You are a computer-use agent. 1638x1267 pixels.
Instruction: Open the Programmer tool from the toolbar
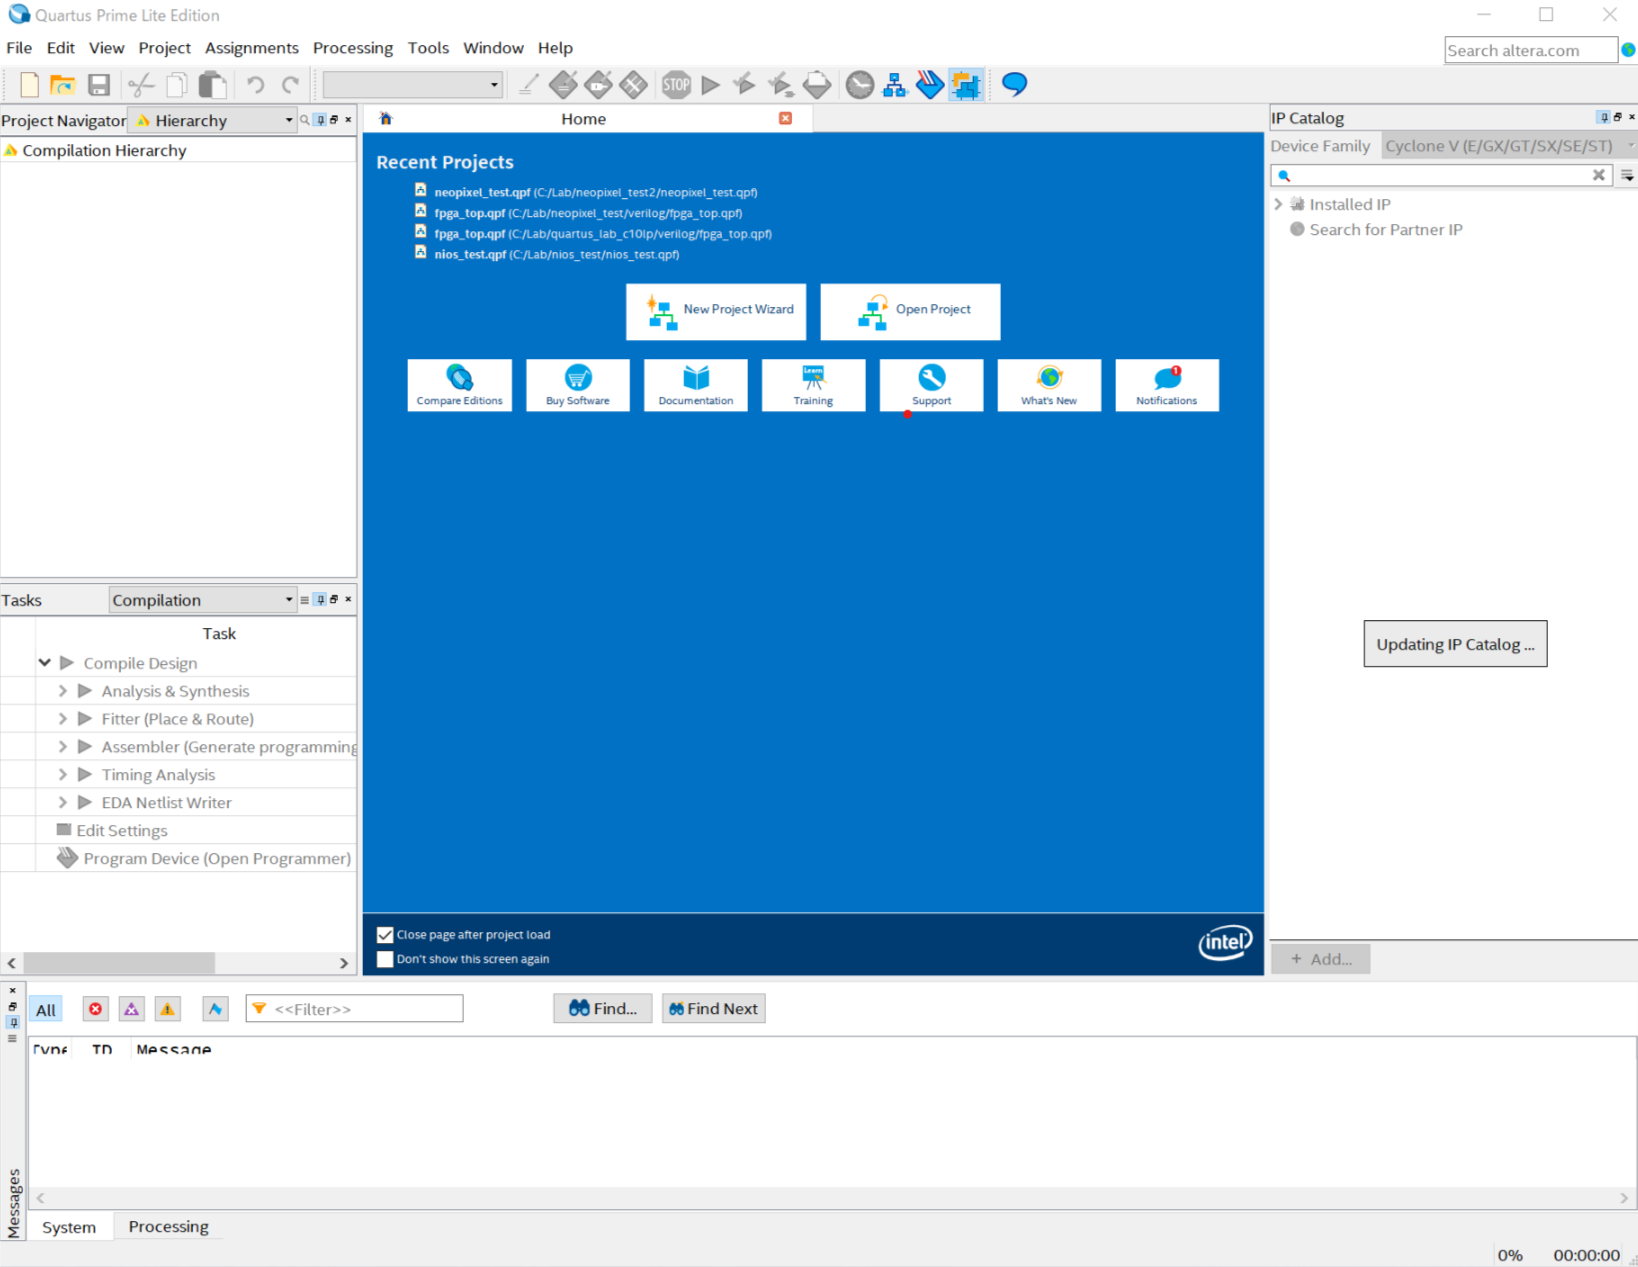pos(930,85)
